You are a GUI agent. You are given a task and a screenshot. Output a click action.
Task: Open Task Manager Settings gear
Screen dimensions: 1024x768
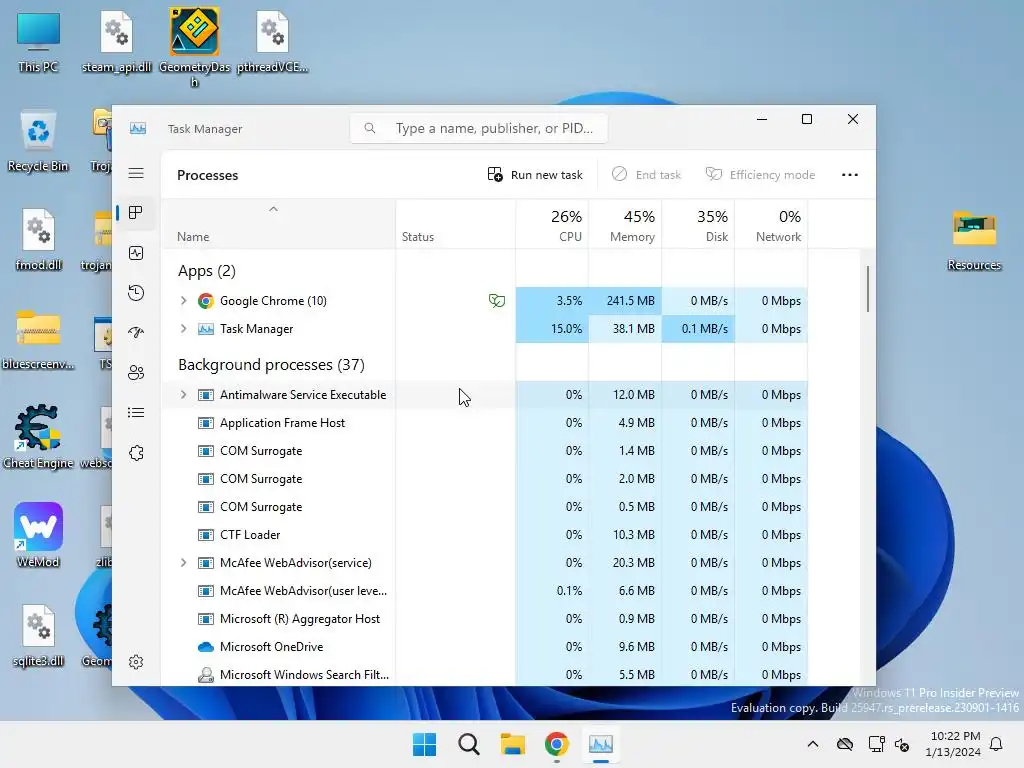136,662
